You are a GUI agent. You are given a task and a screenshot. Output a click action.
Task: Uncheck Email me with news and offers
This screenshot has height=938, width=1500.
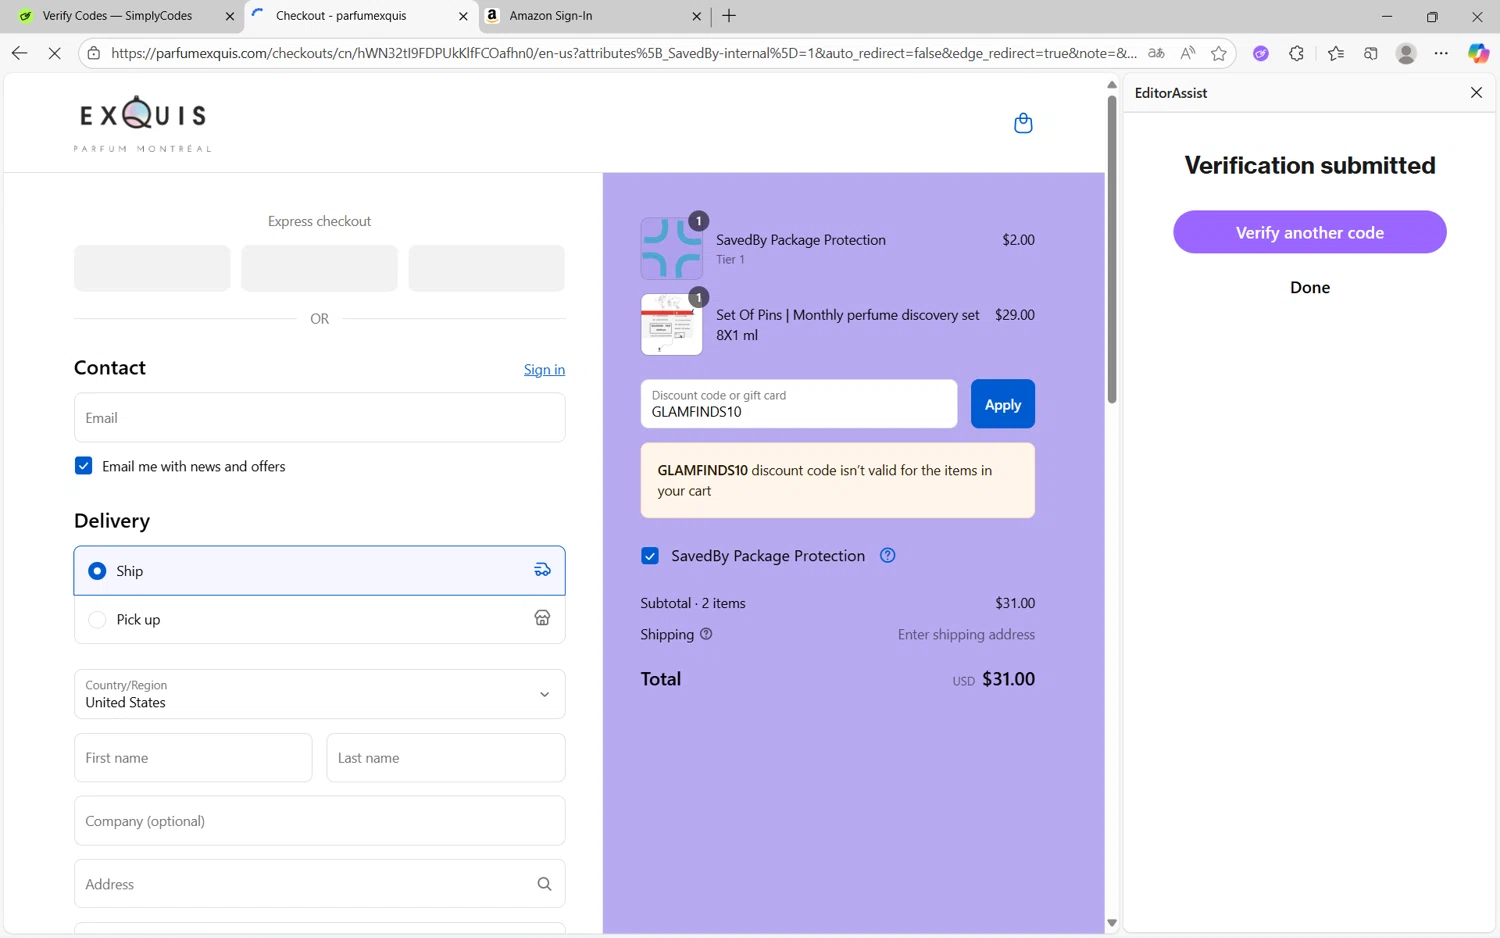pyautogui.click(x=84, y=466)
